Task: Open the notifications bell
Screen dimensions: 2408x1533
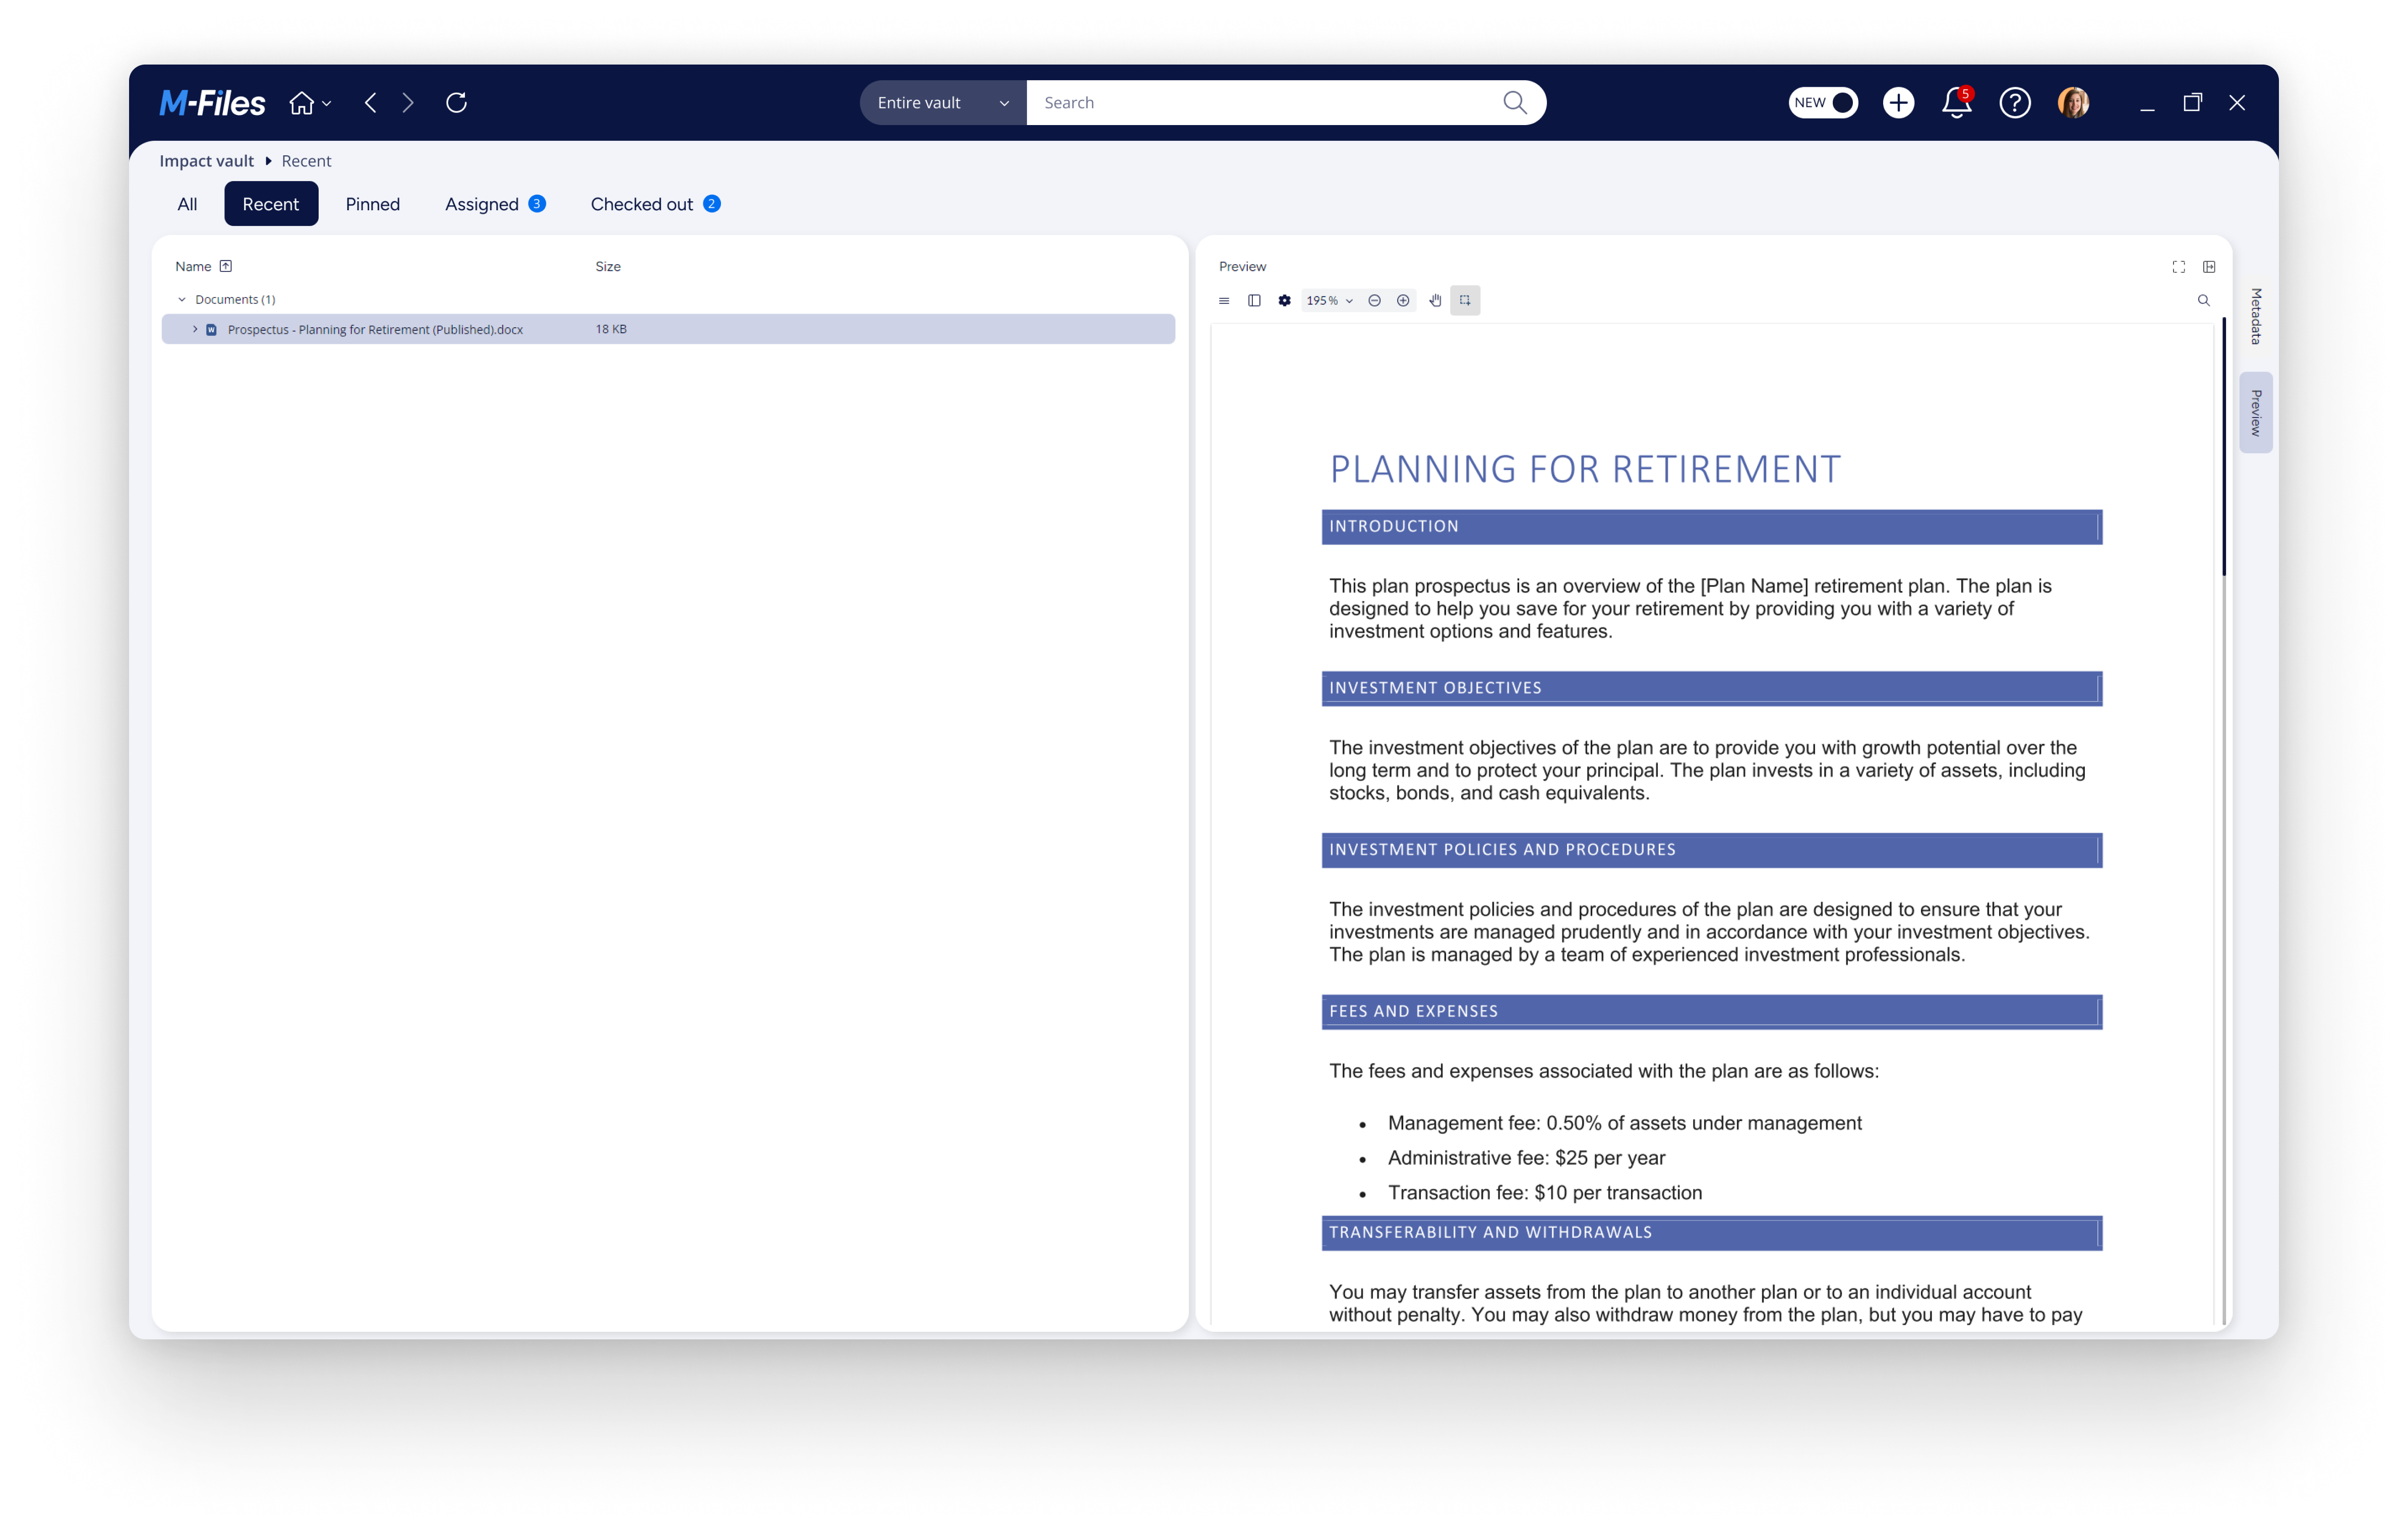Action: (1956, 103)
